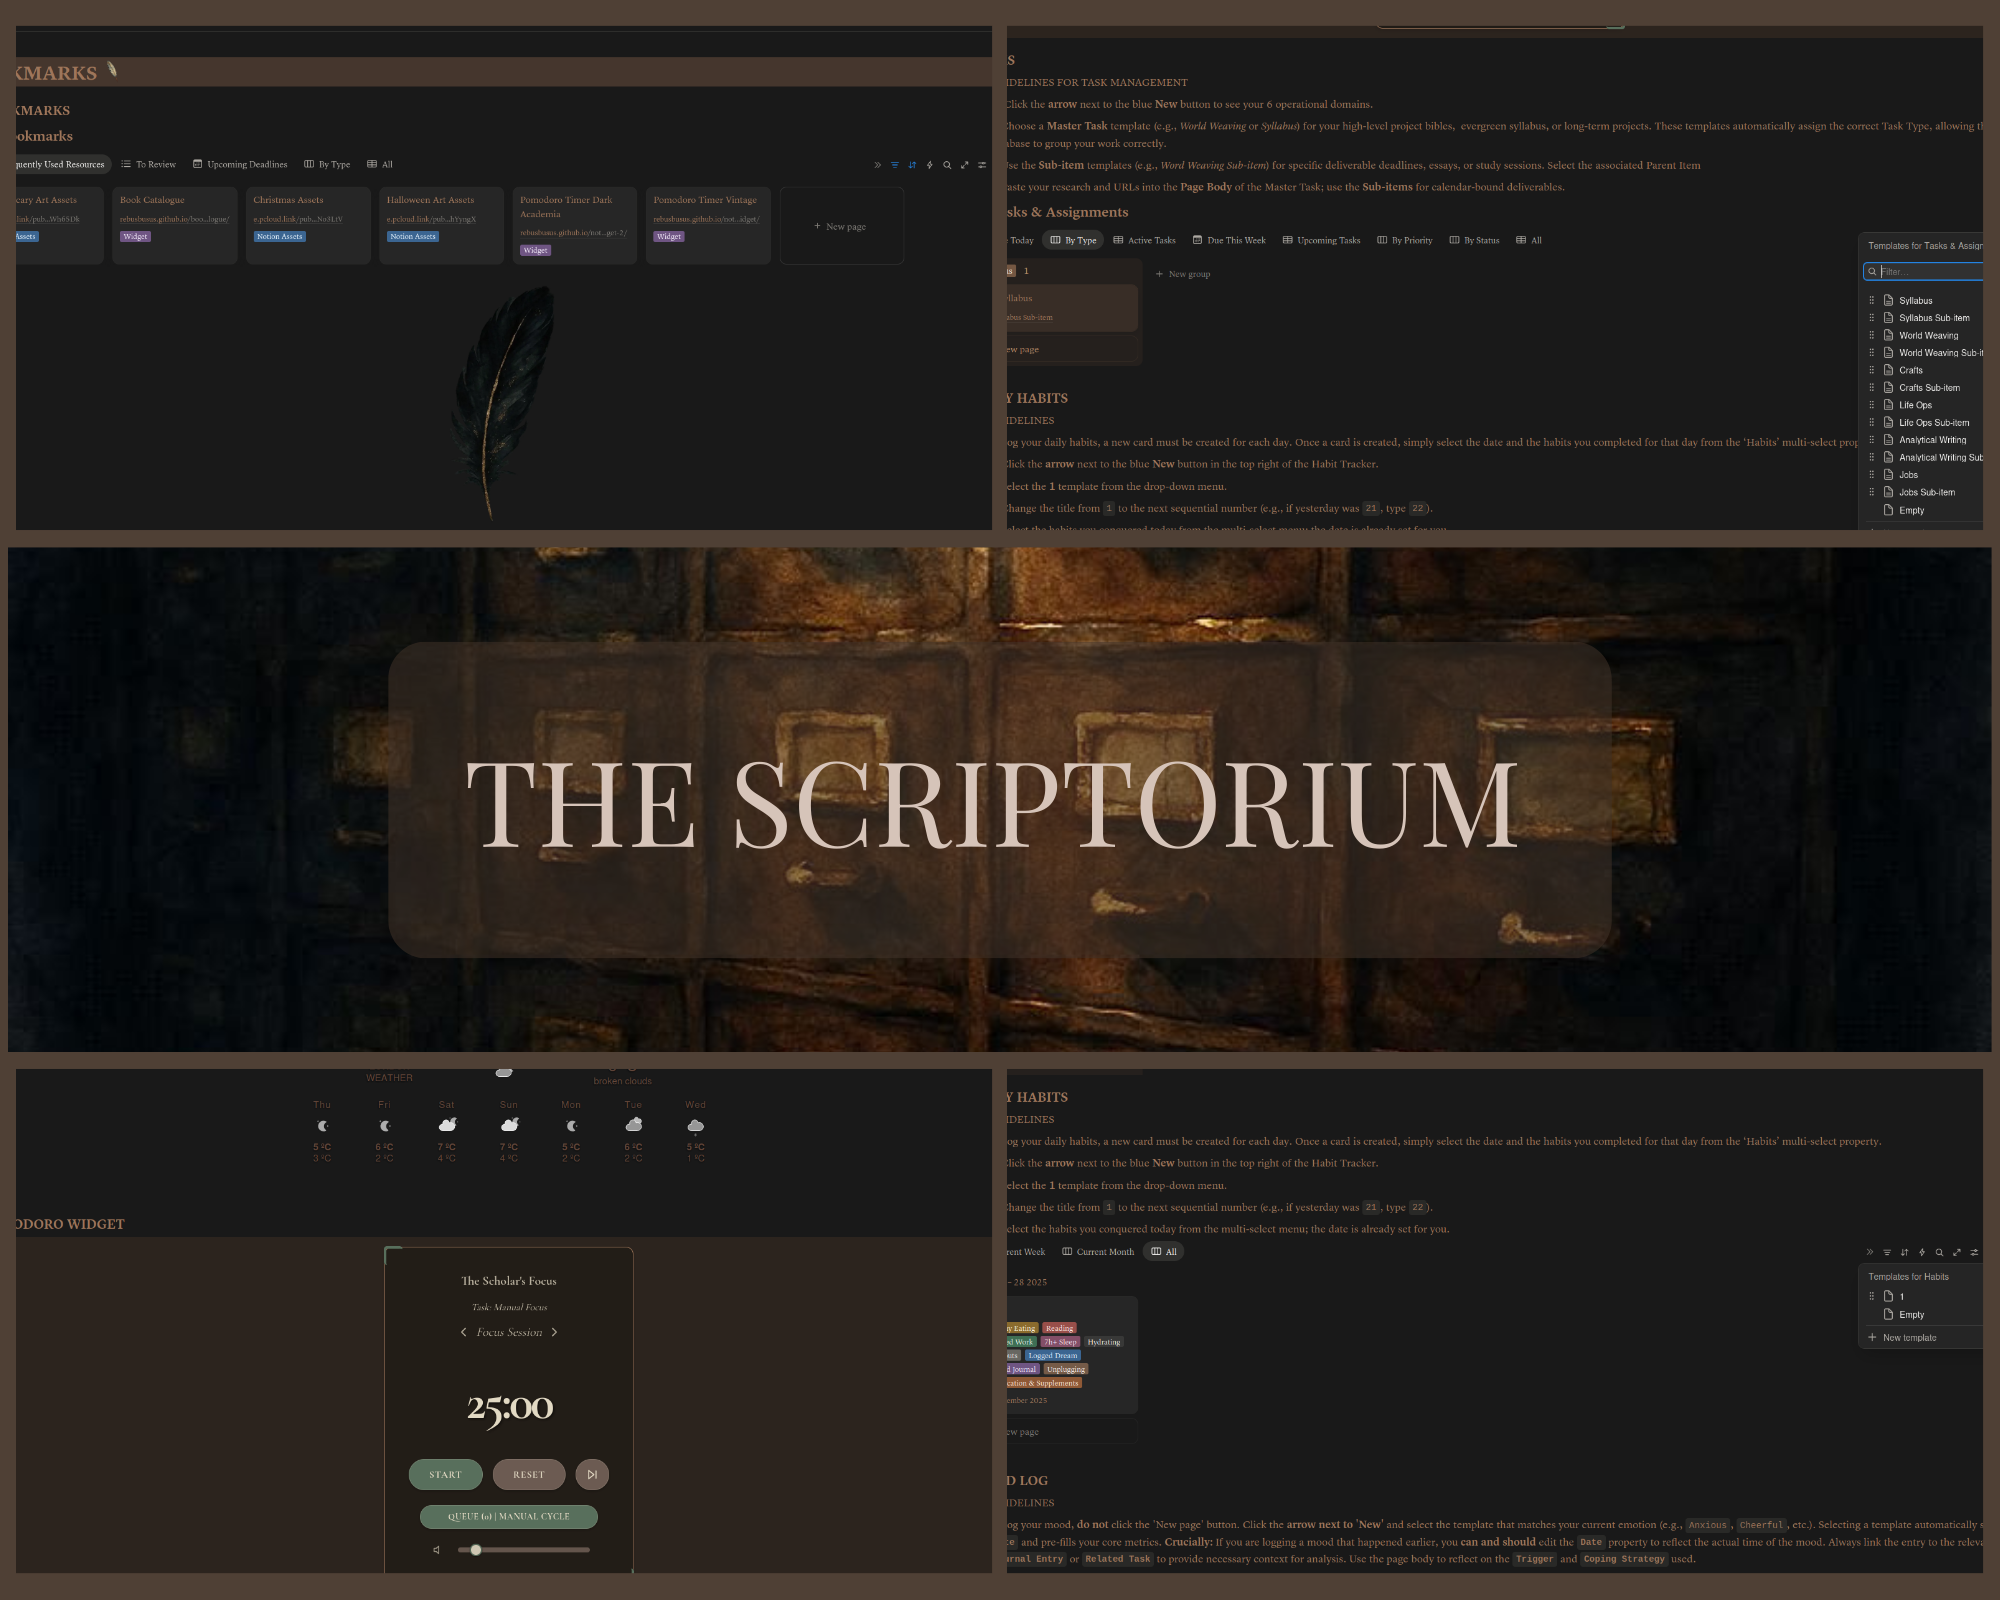Adjust the Pomodoro volume slider
Image resolution: width=2000 pixels, height=1600 pixels.
[476, 1550]
